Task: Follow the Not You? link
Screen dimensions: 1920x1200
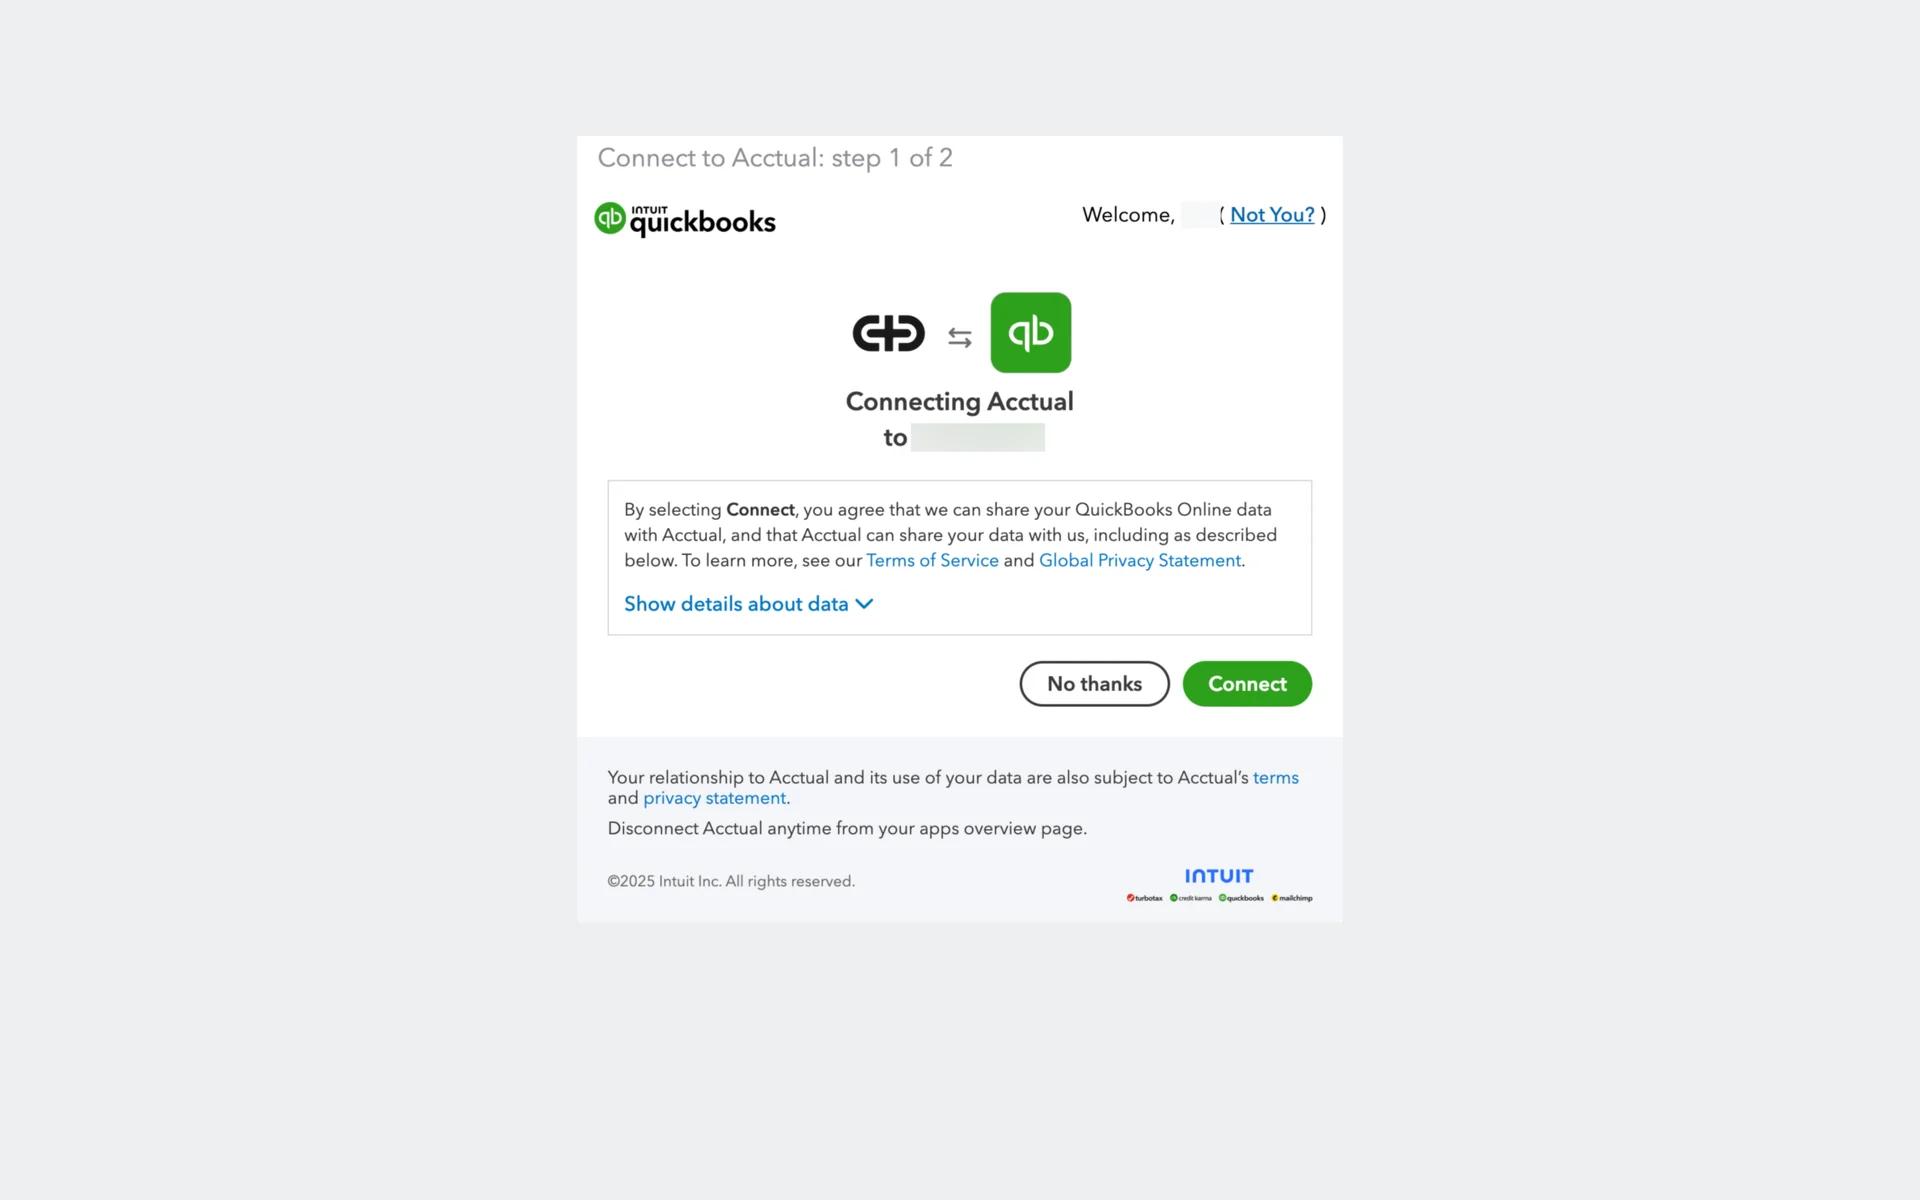Action: [x=1272, y=215]
